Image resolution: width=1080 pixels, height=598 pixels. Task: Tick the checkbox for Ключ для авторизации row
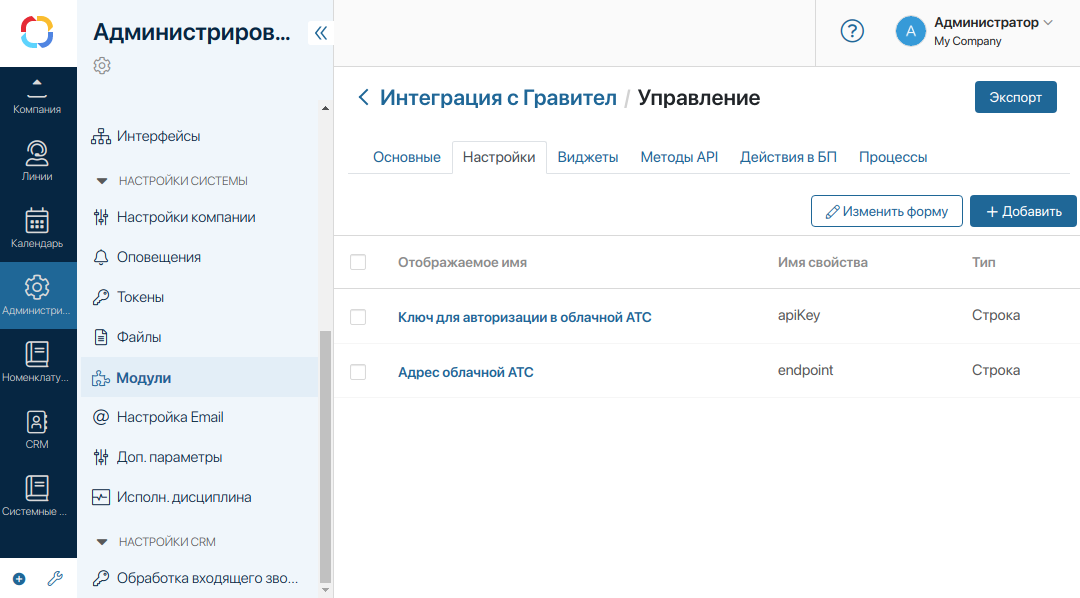358,317
